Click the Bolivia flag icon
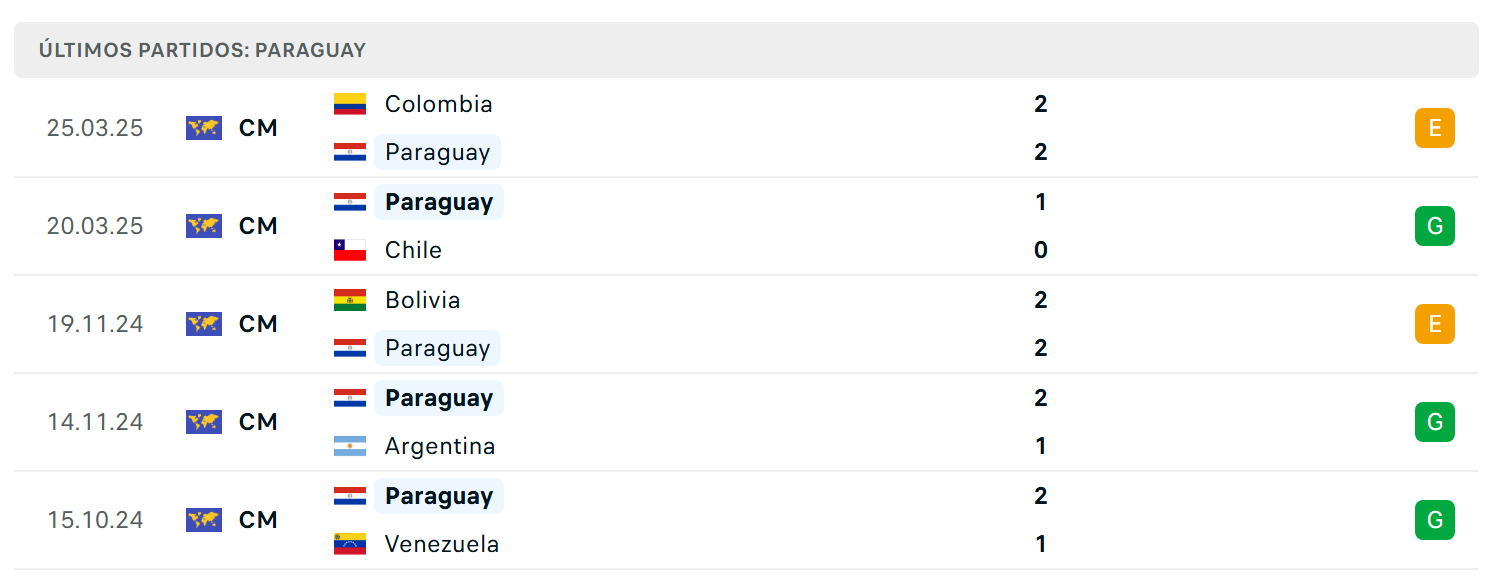 click(x=350, y=300)
